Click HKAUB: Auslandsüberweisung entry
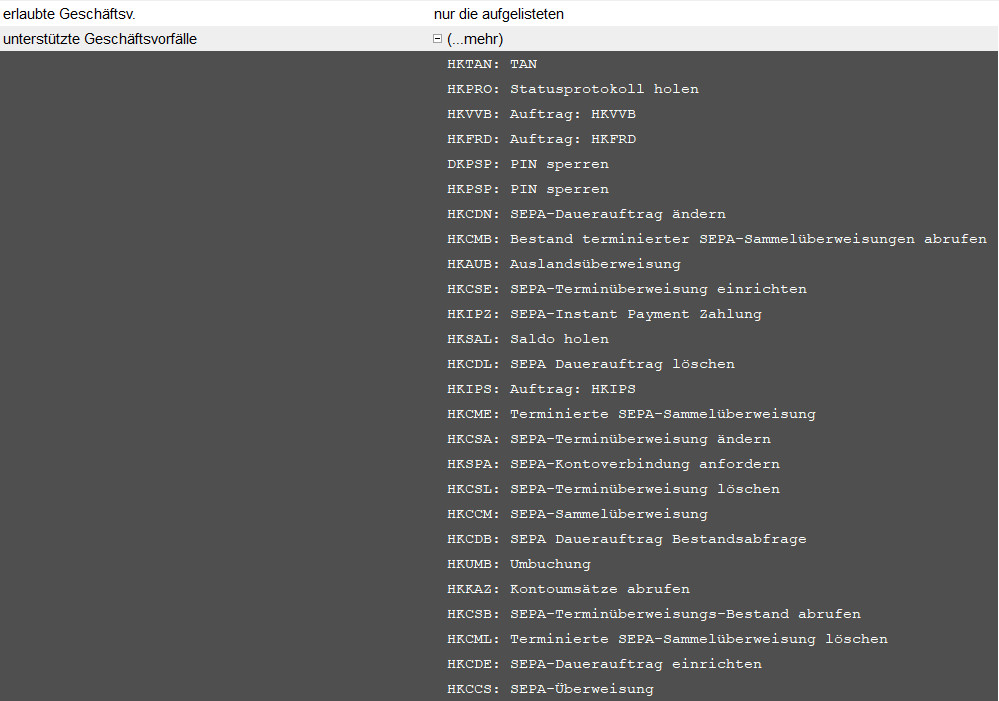The image size is (999, 701). pos(564,264)
